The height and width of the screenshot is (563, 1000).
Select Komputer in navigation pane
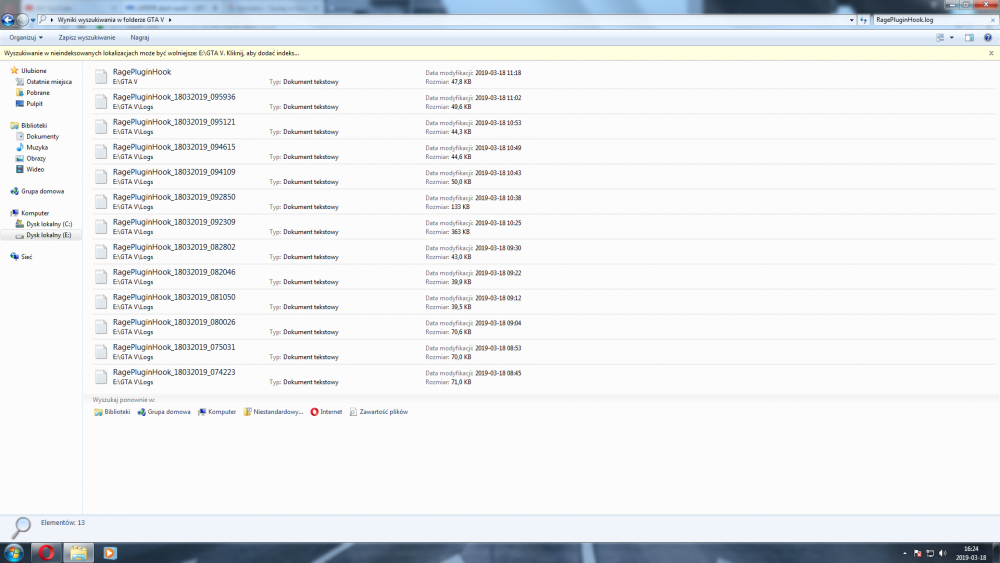click(x=35, y=213)
